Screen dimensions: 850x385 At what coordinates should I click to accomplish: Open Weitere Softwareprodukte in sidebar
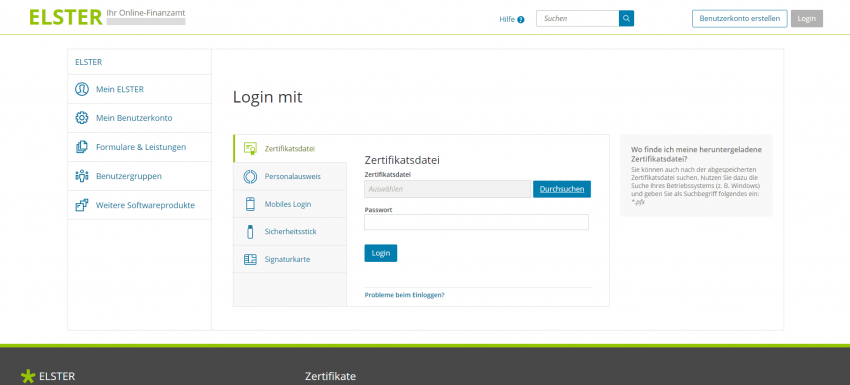click(x=139, y=205)
